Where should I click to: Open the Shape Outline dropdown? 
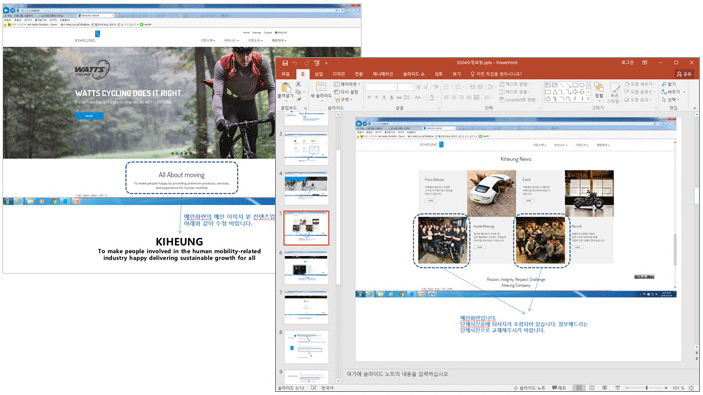click(640, 92)
